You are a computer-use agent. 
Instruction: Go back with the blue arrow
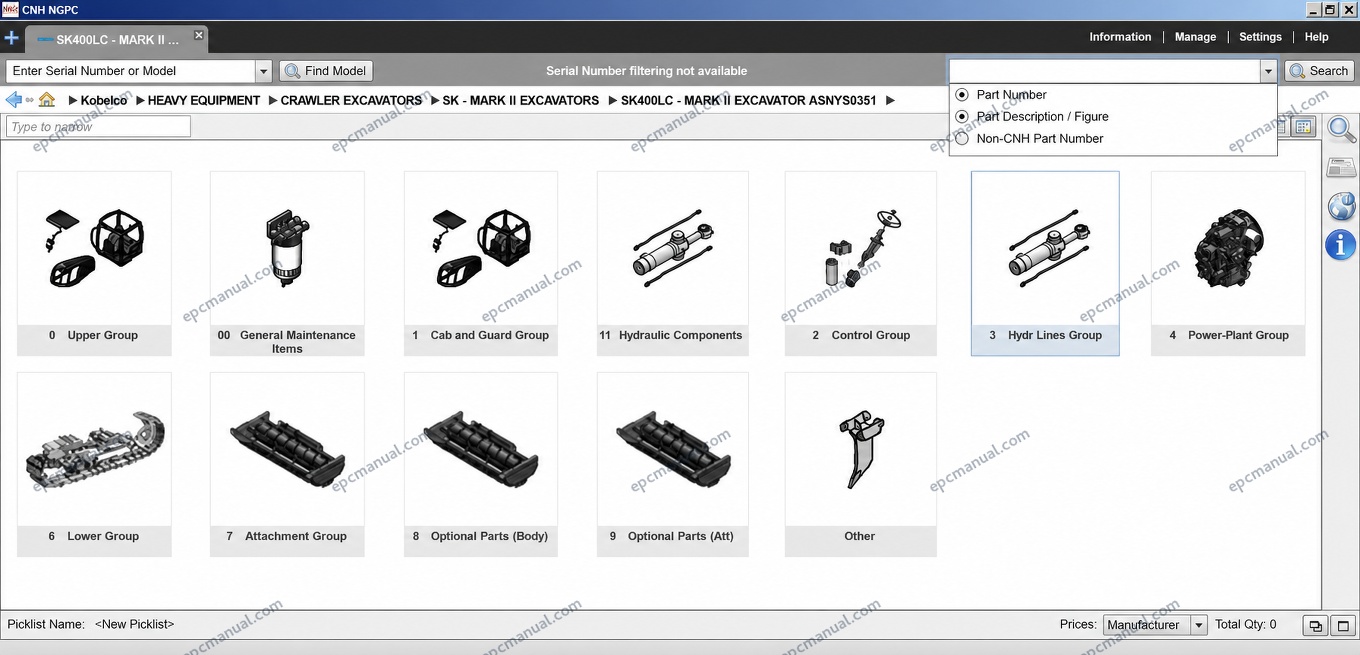(14, 100)
